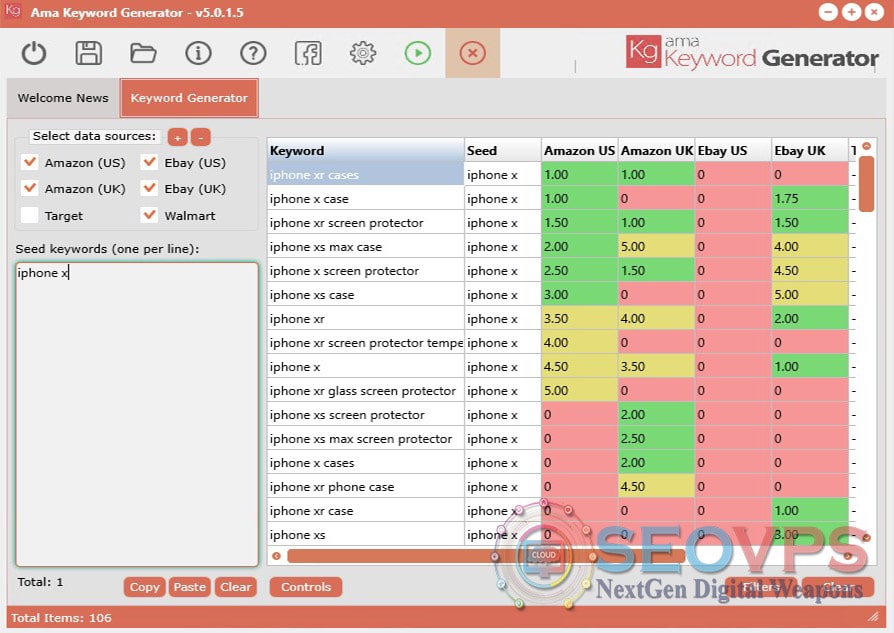Click Ebay UK value 1.75 for iphone x case
894x633 pixels.
point(810,198)
